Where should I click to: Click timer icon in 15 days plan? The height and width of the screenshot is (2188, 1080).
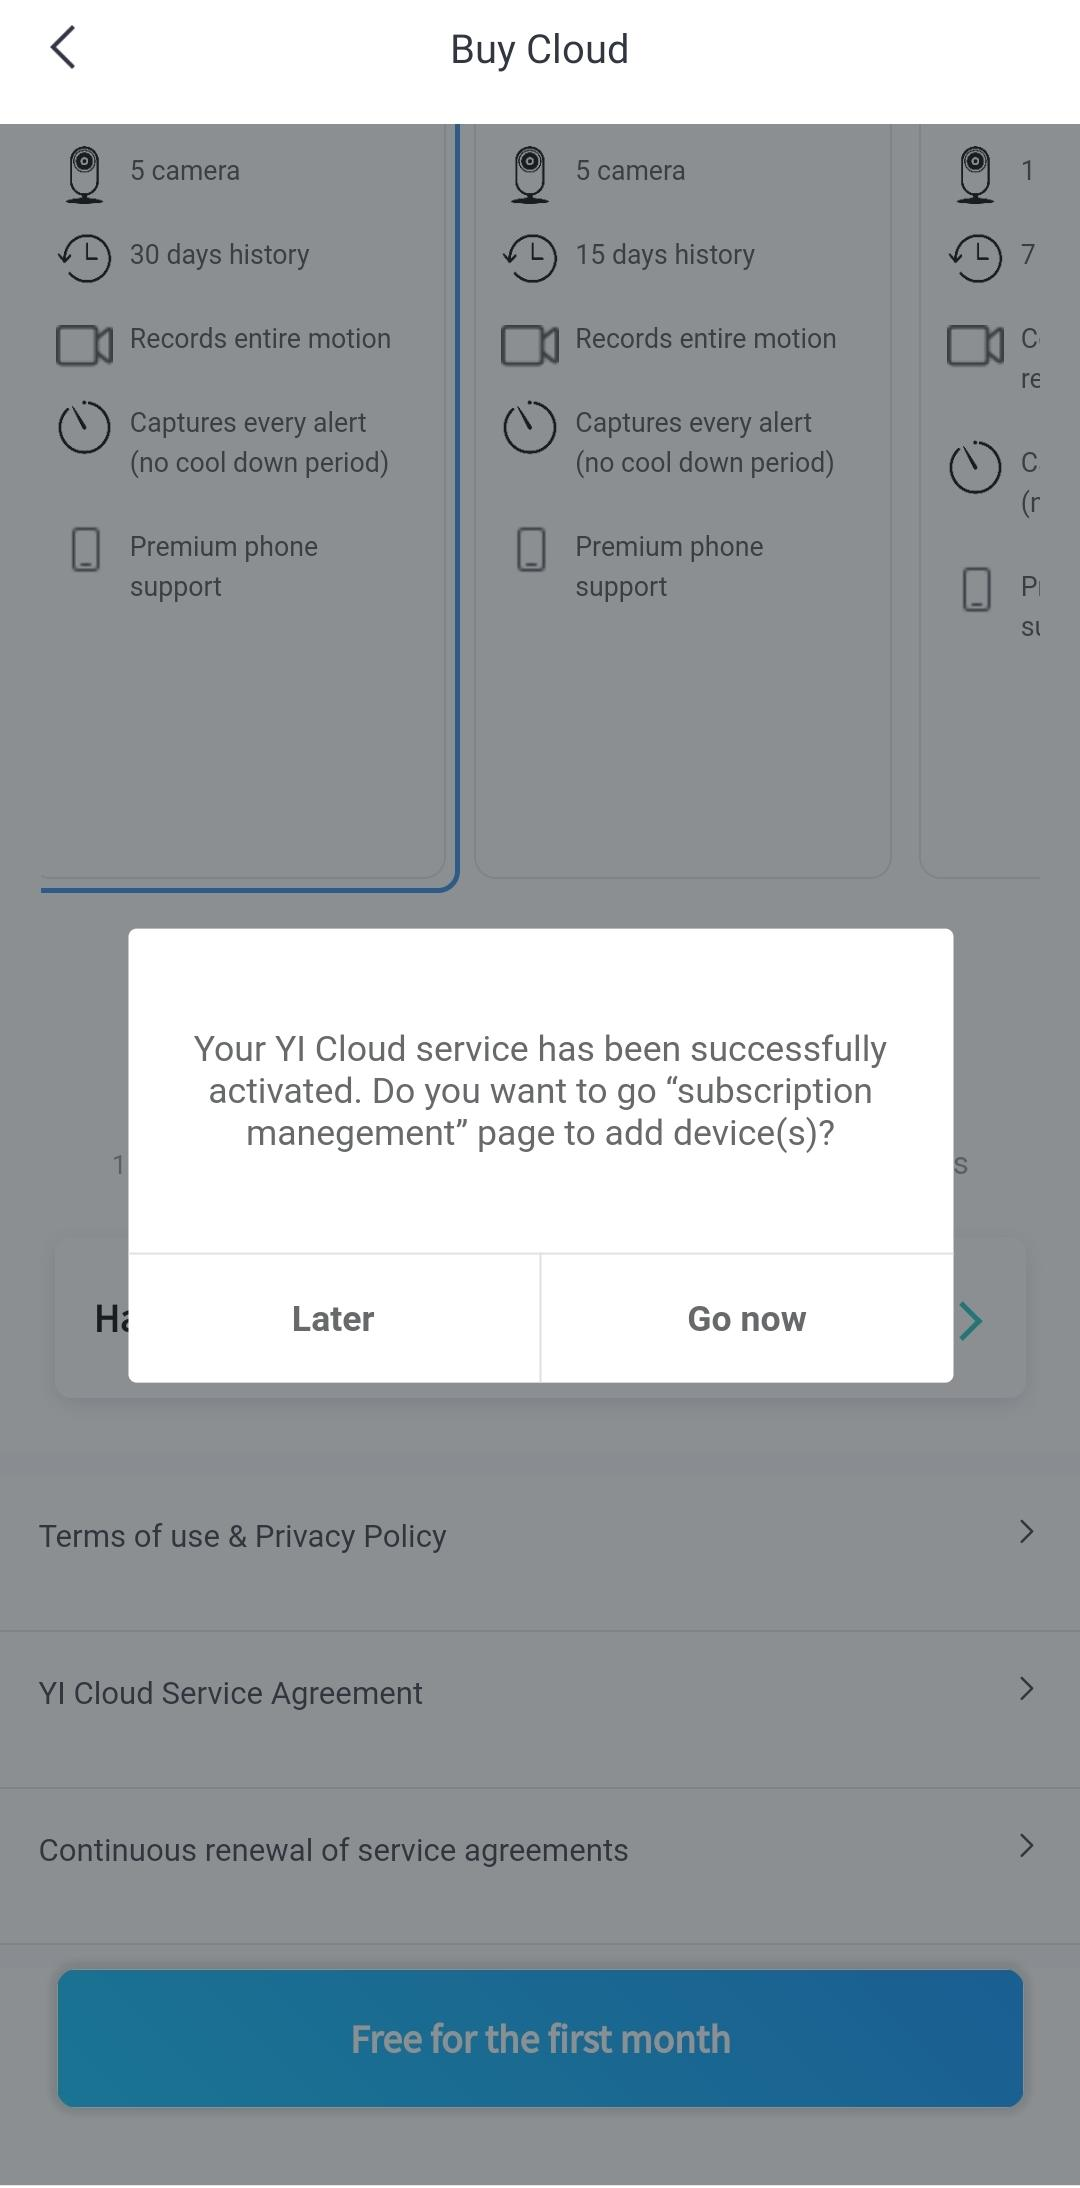530,427
